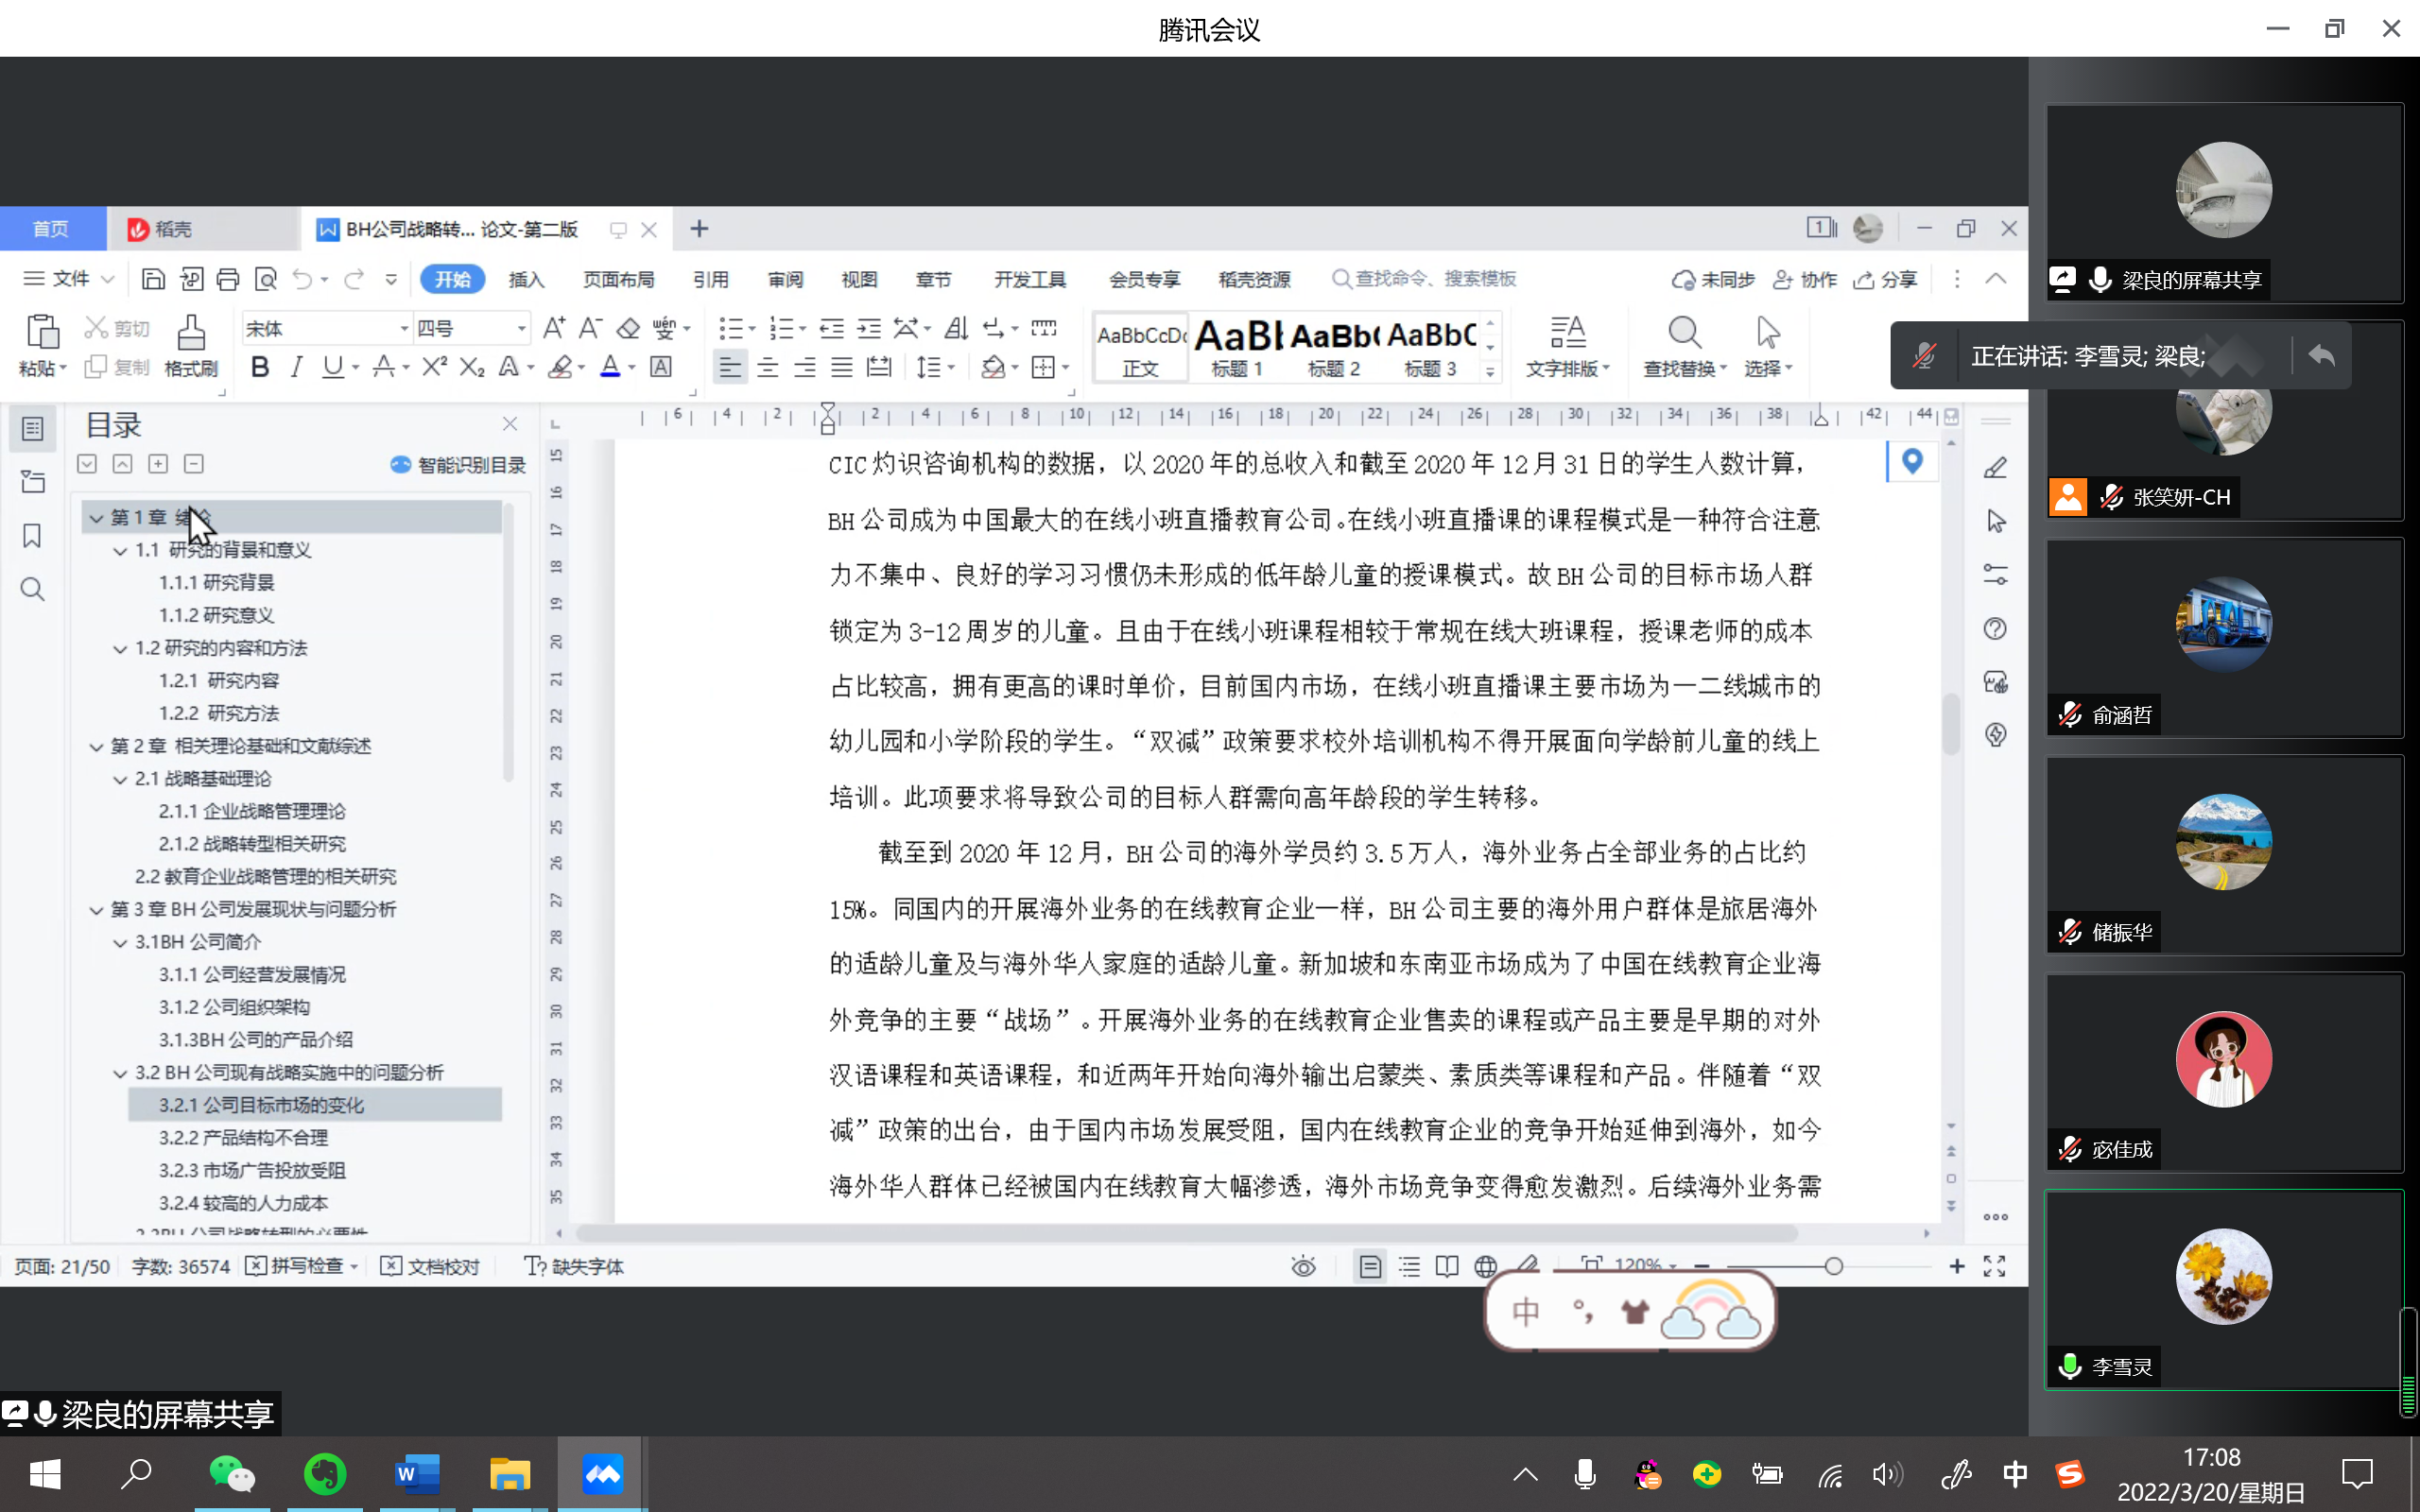
Task: Open the 审阅 ribbon tab
Action: click(785, 279)
